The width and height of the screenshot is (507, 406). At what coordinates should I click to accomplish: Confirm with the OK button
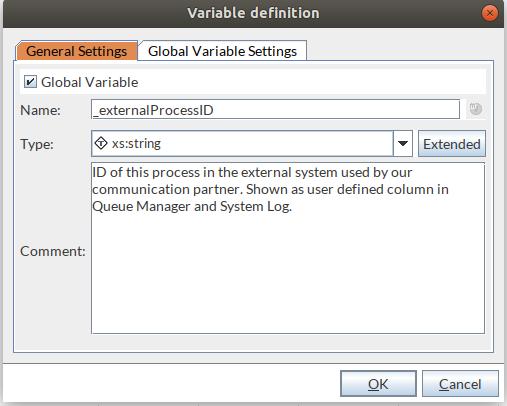pyautogui.click(x=378, y=384)
